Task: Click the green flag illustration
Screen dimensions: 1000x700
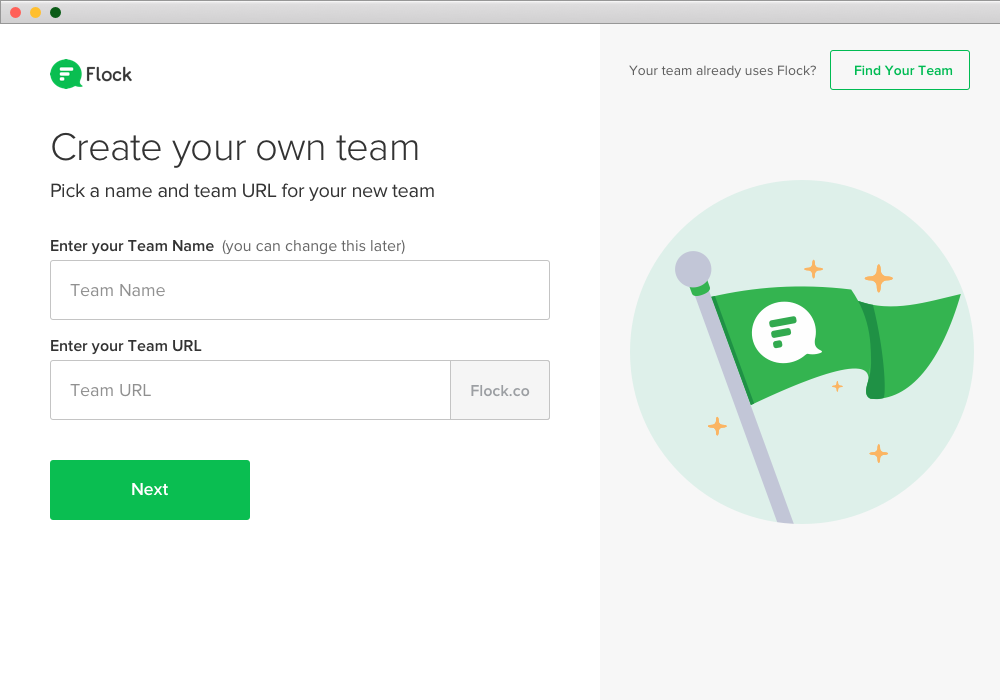Action: coord(835,344)
